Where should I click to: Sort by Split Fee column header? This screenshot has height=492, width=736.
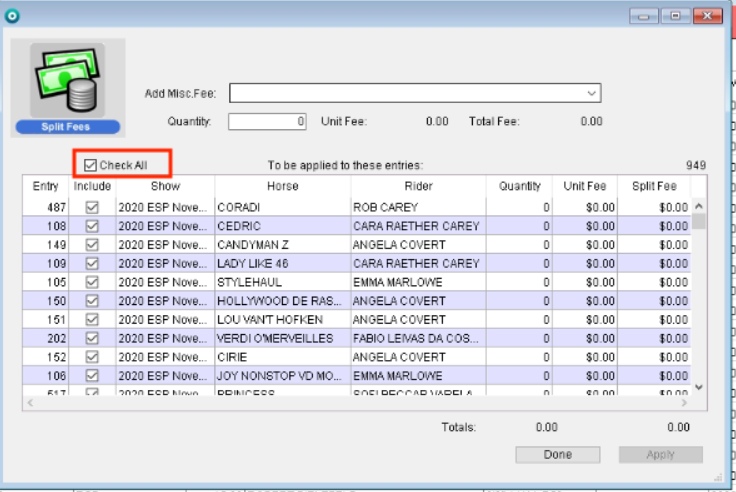coord(654,186)
